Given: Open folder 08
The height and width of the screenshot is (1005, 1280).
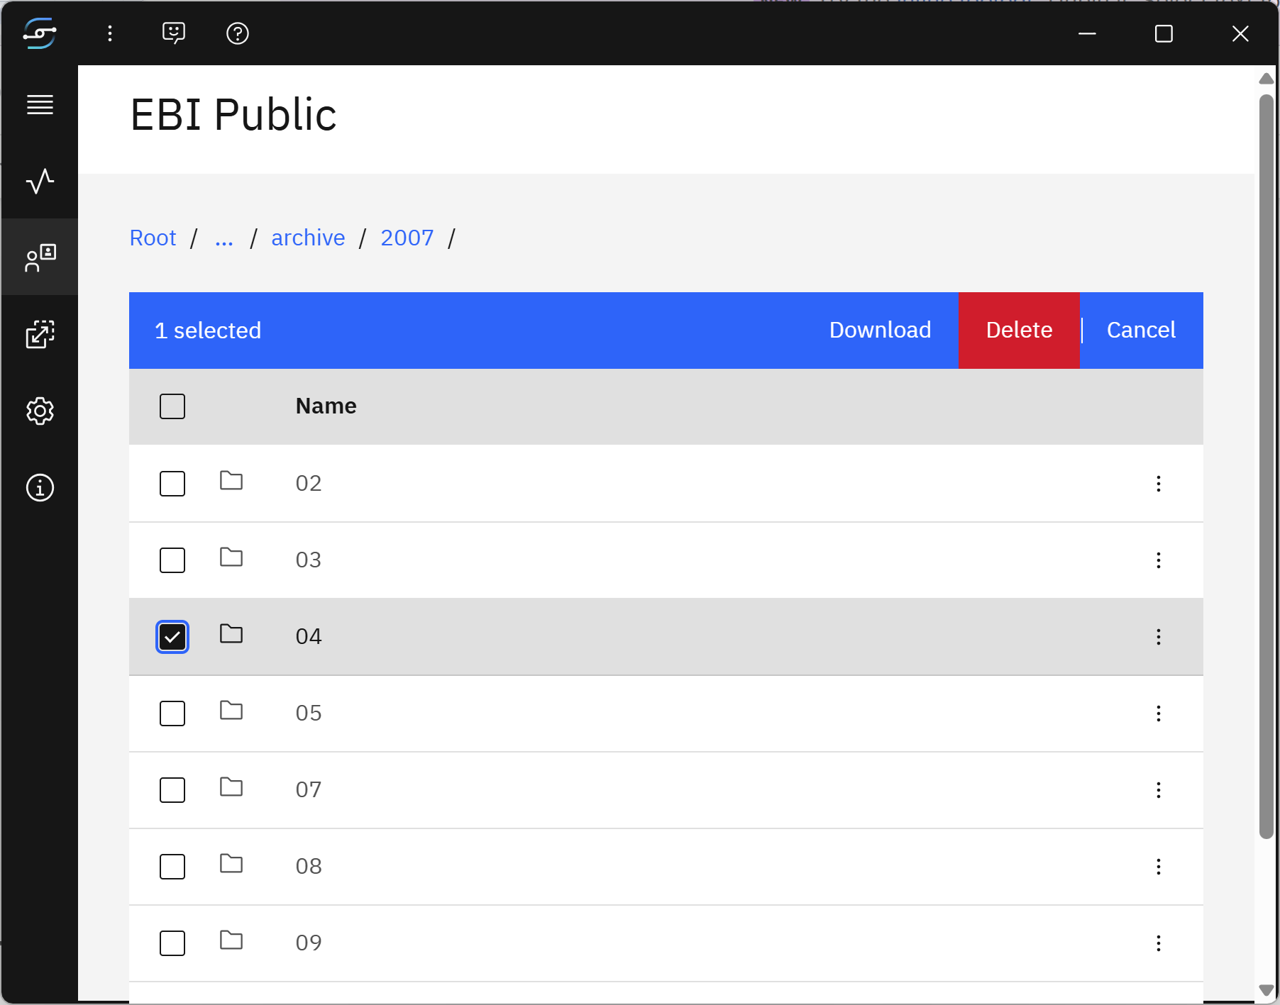Looking at the screenshot, I should coord(309,866).
